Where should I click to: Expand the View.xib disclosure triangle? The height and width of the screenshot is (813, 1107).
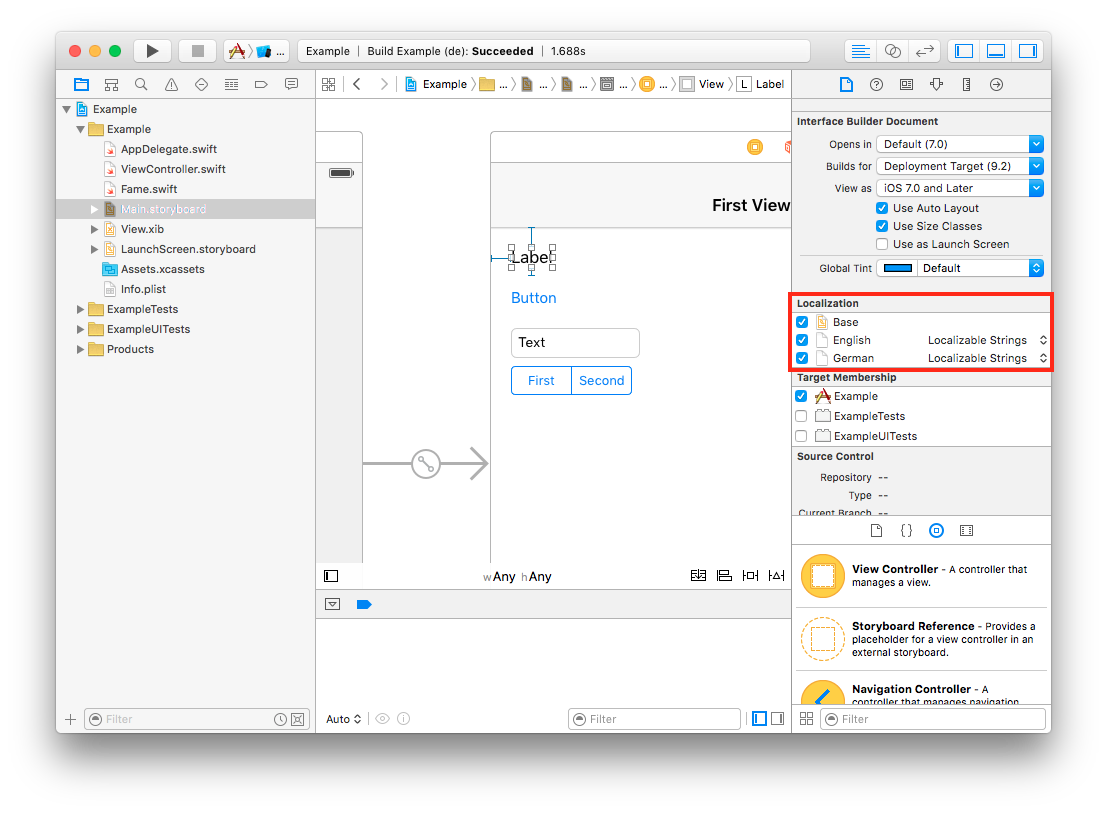click(x=94, y=229)
